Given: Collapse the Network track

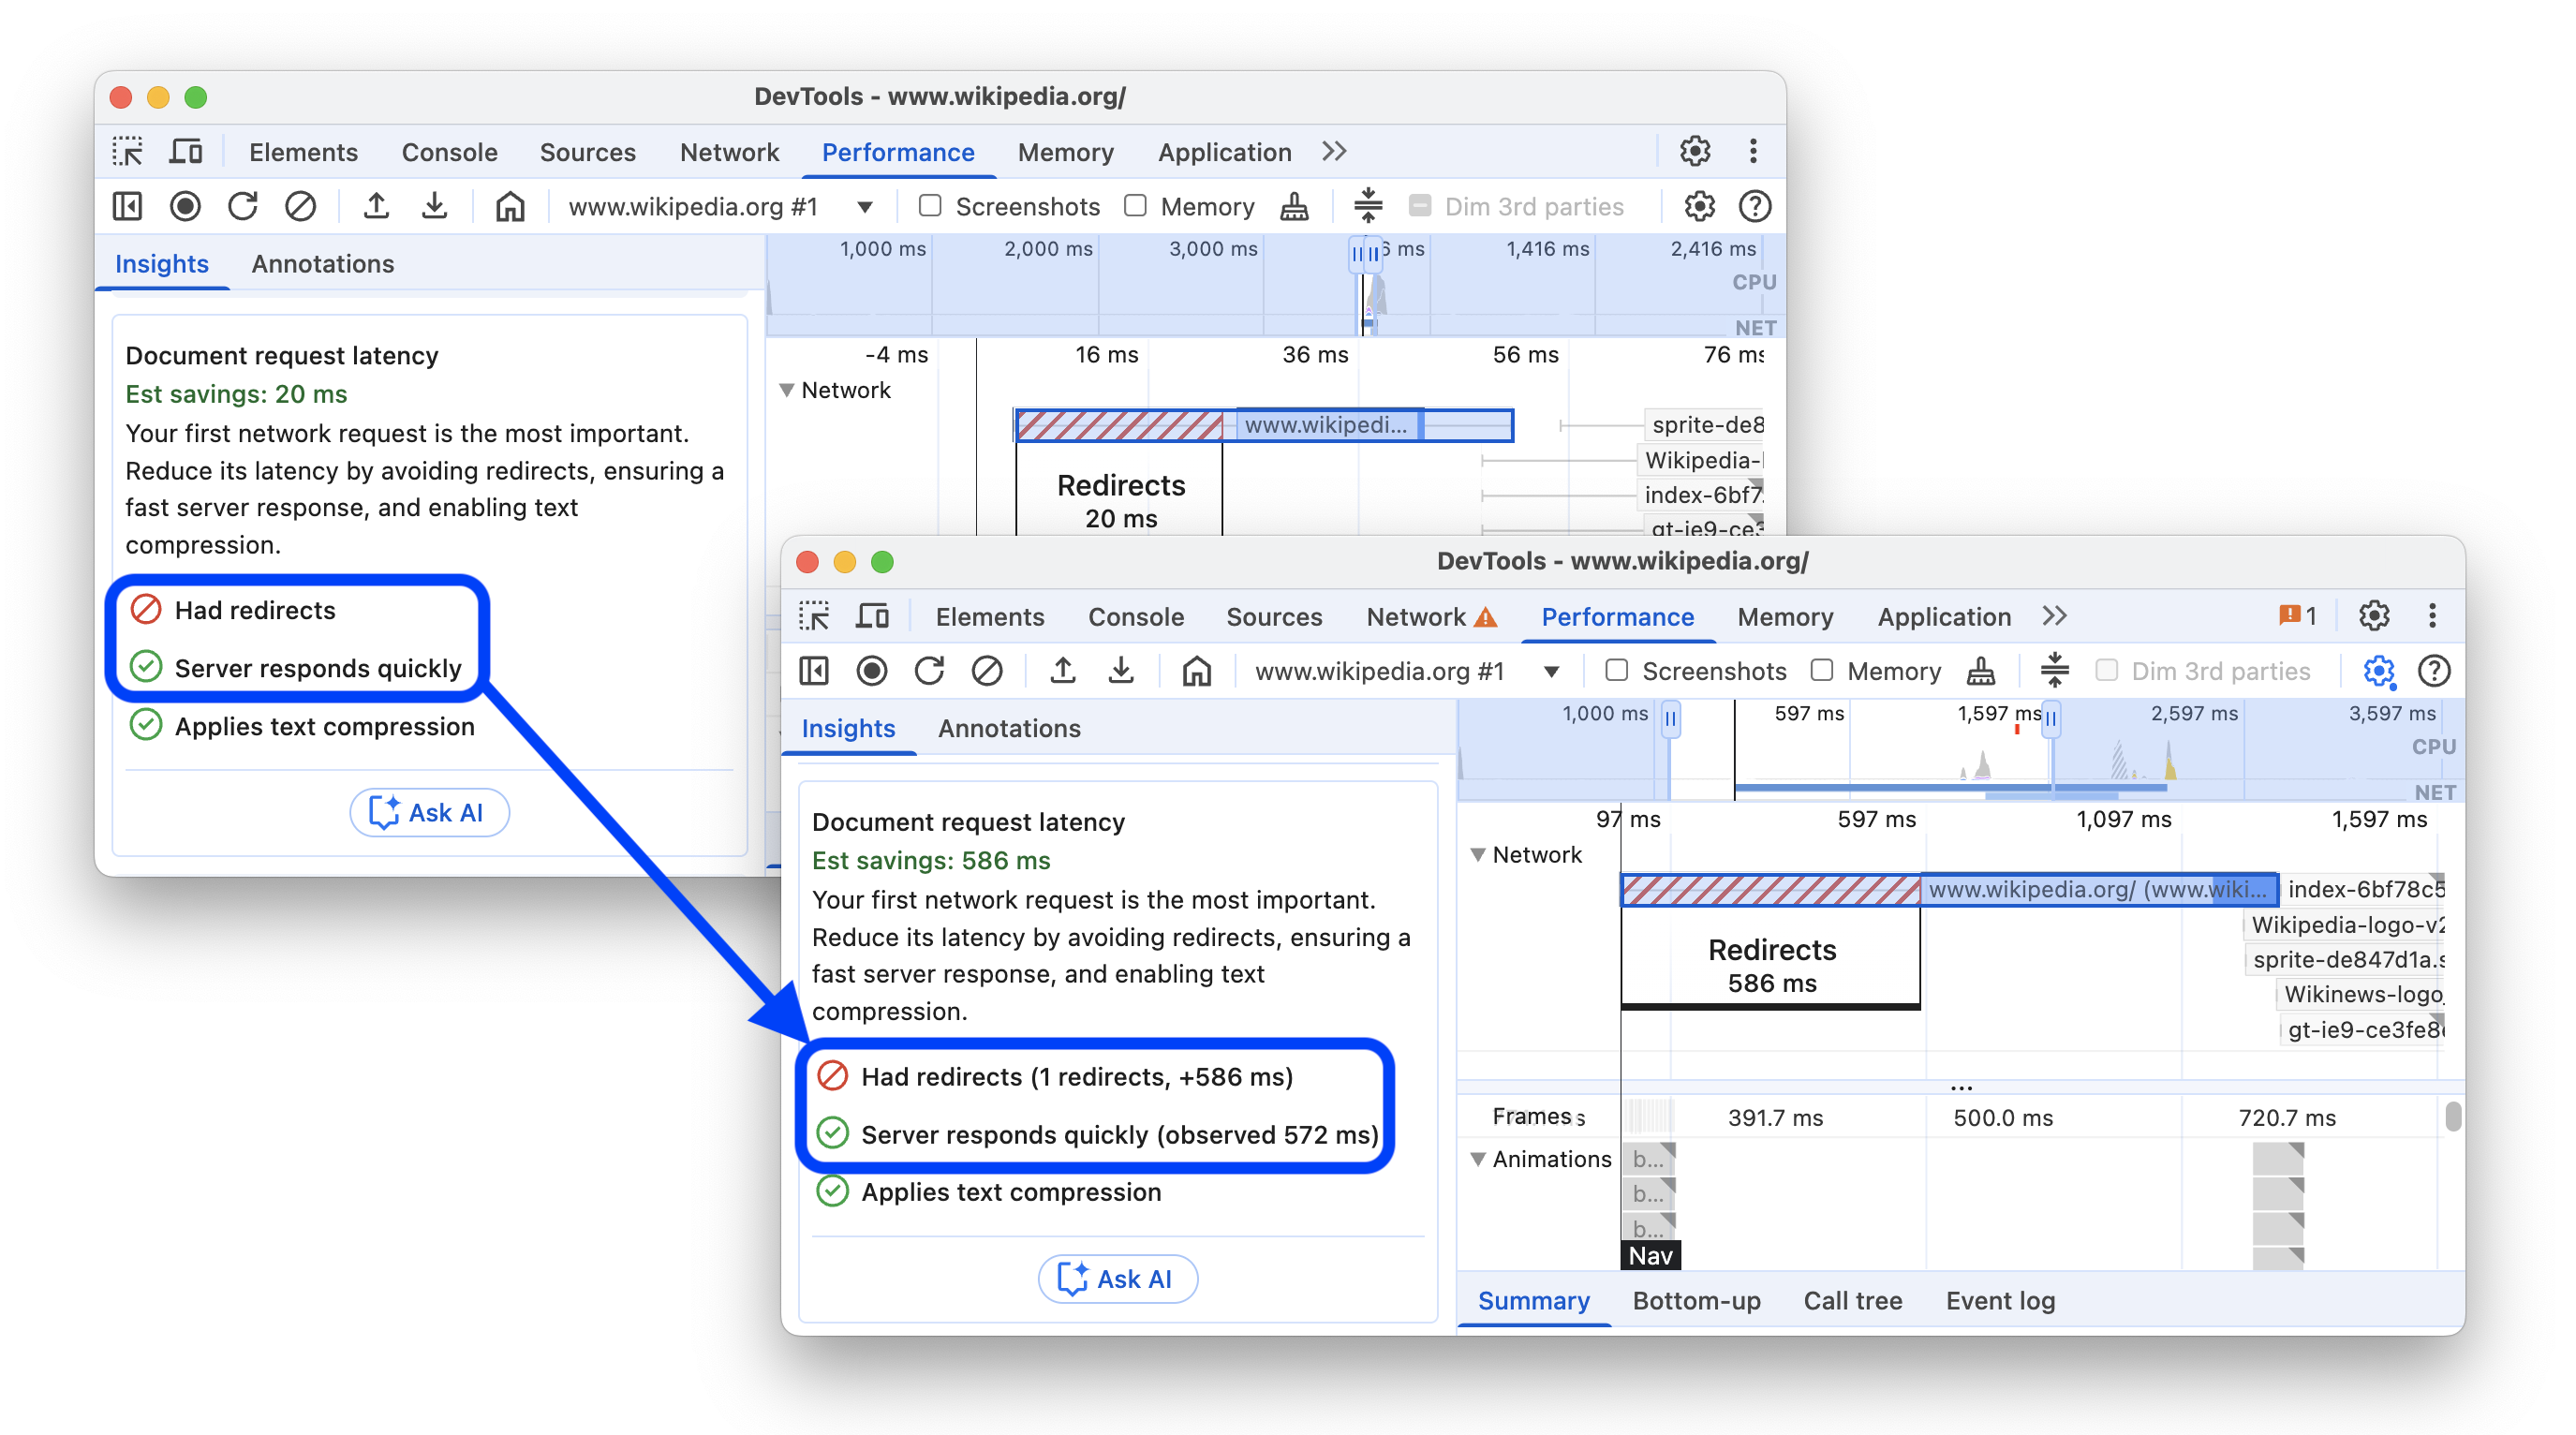Looking at the screenshot, I should (1478, 854).
